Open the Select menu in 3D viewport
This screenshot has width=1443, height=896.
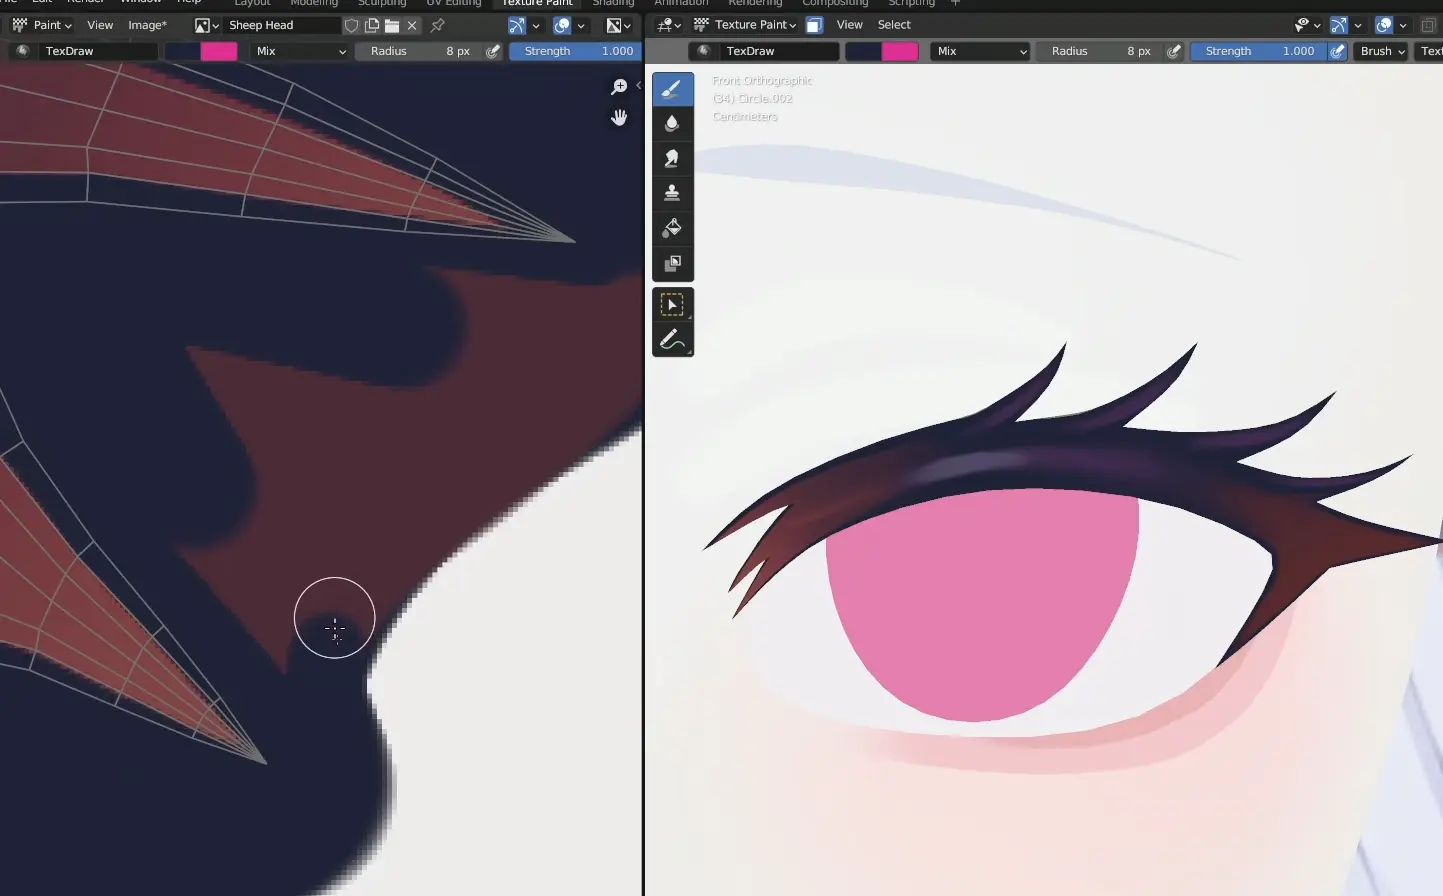(894, 25)
